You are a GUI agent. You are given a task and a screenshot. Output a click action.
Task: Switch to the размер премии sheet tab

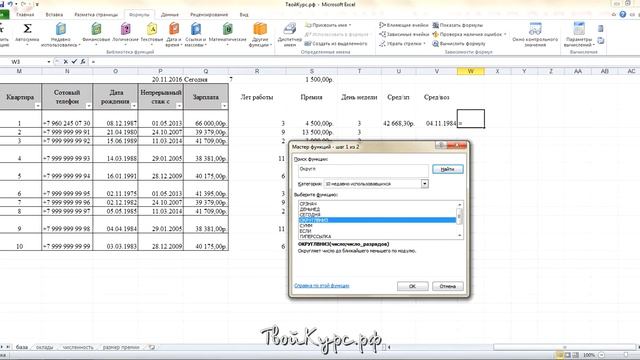121,347
